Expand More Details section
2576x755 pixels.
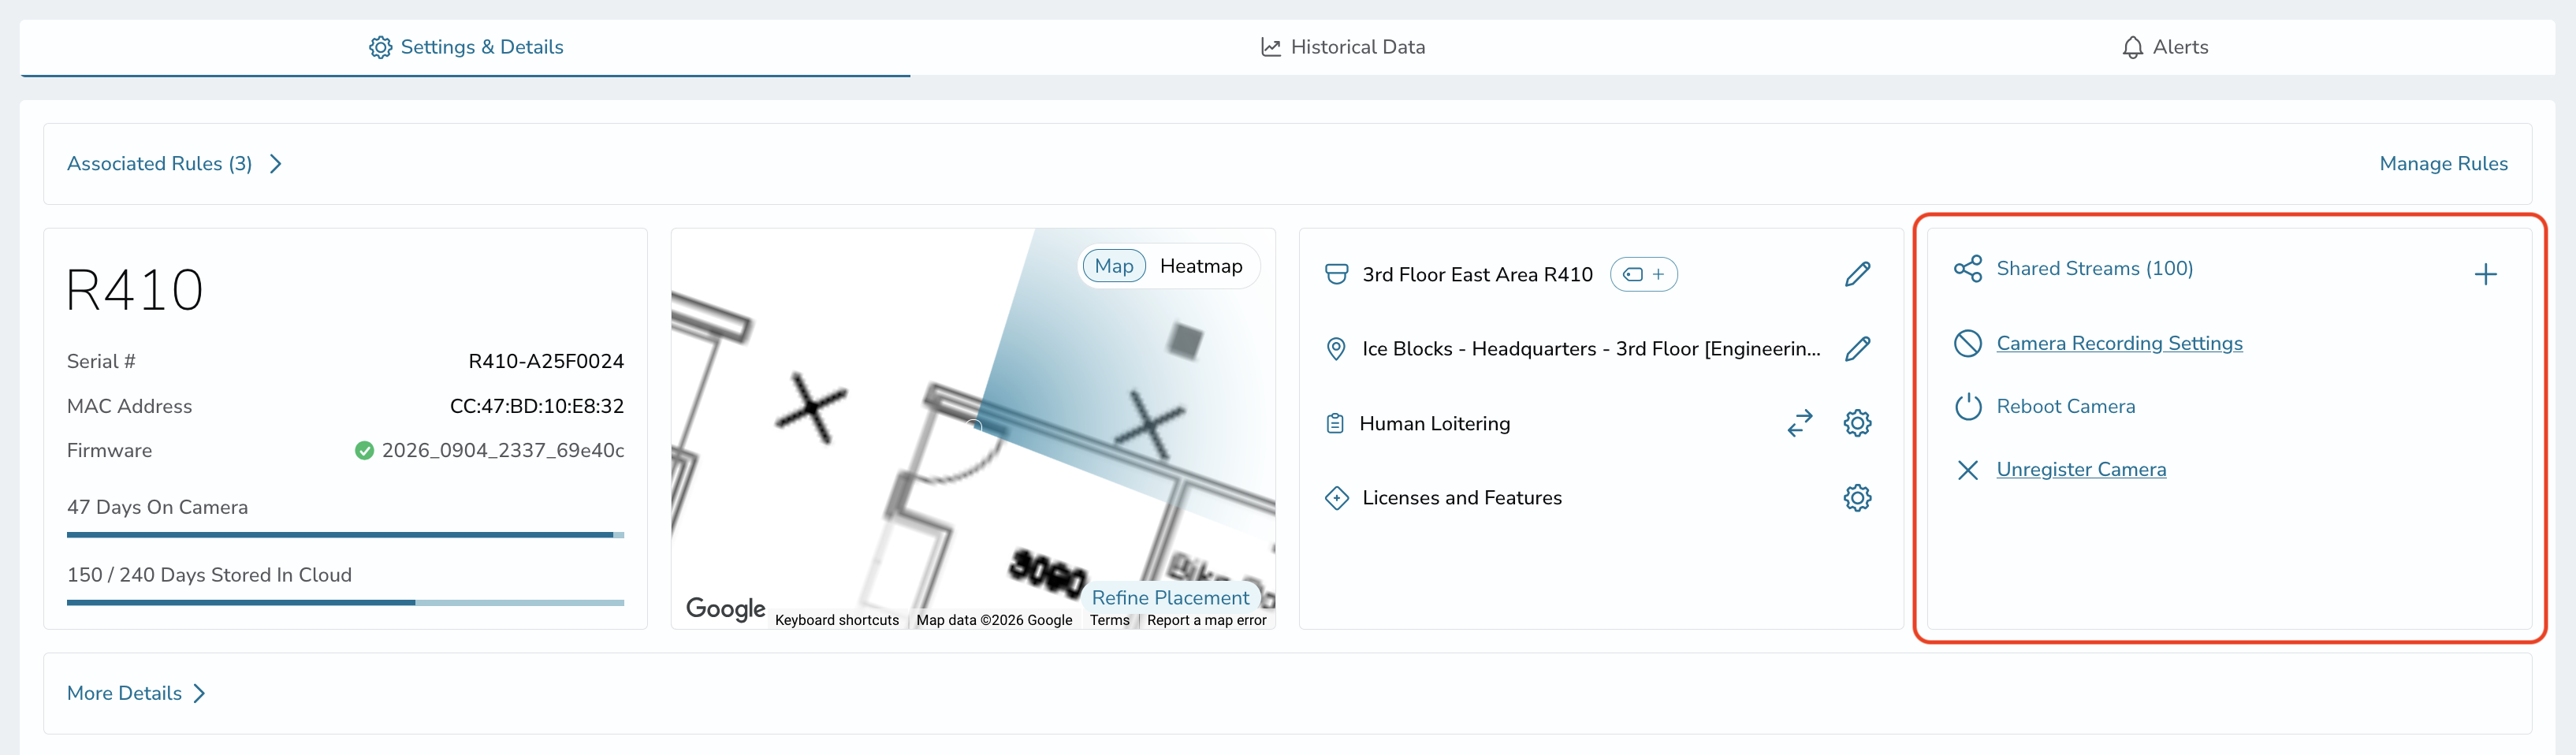click(x=136, y=694)
